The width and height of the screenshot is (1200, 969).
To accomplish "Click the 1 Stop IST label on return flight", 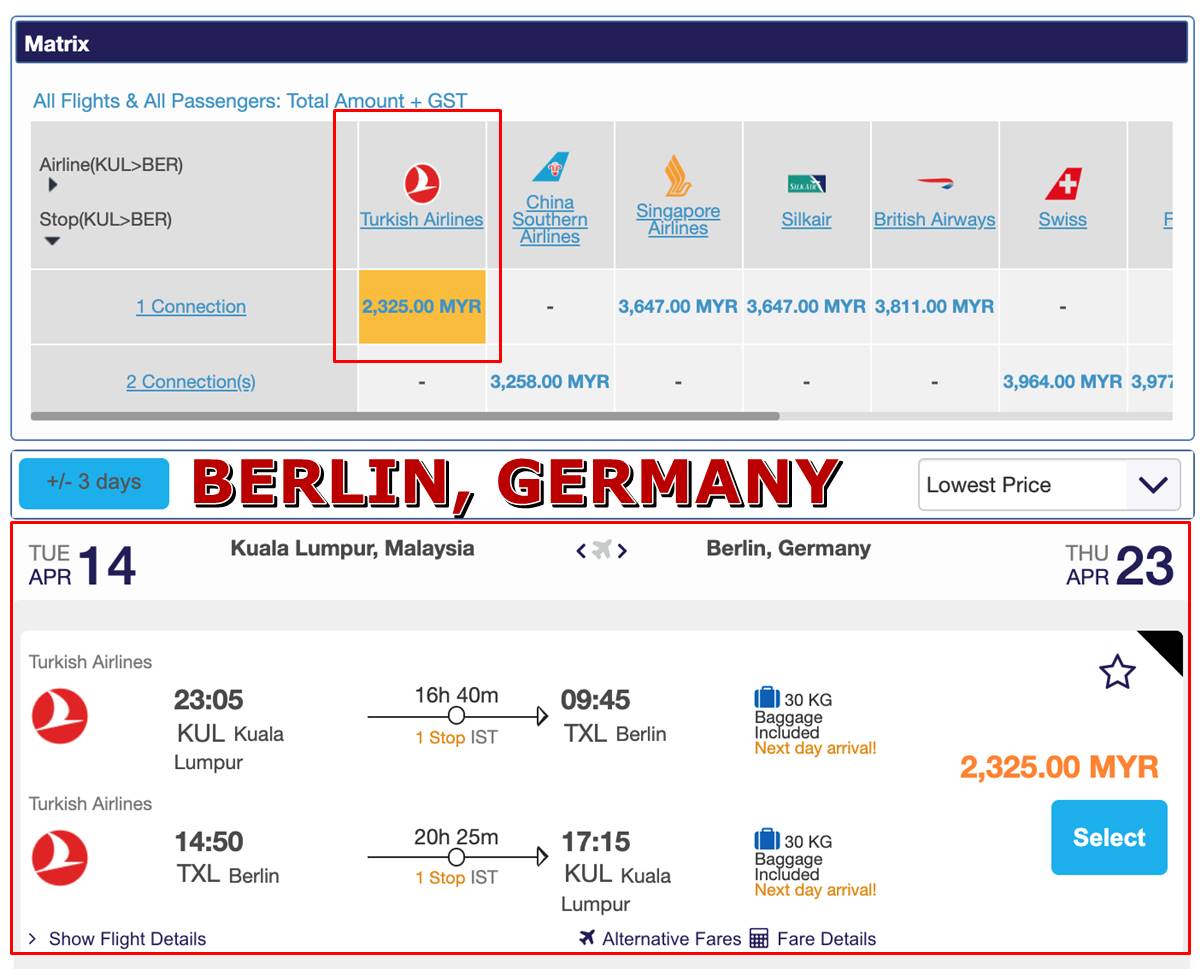I will (456, 878).
